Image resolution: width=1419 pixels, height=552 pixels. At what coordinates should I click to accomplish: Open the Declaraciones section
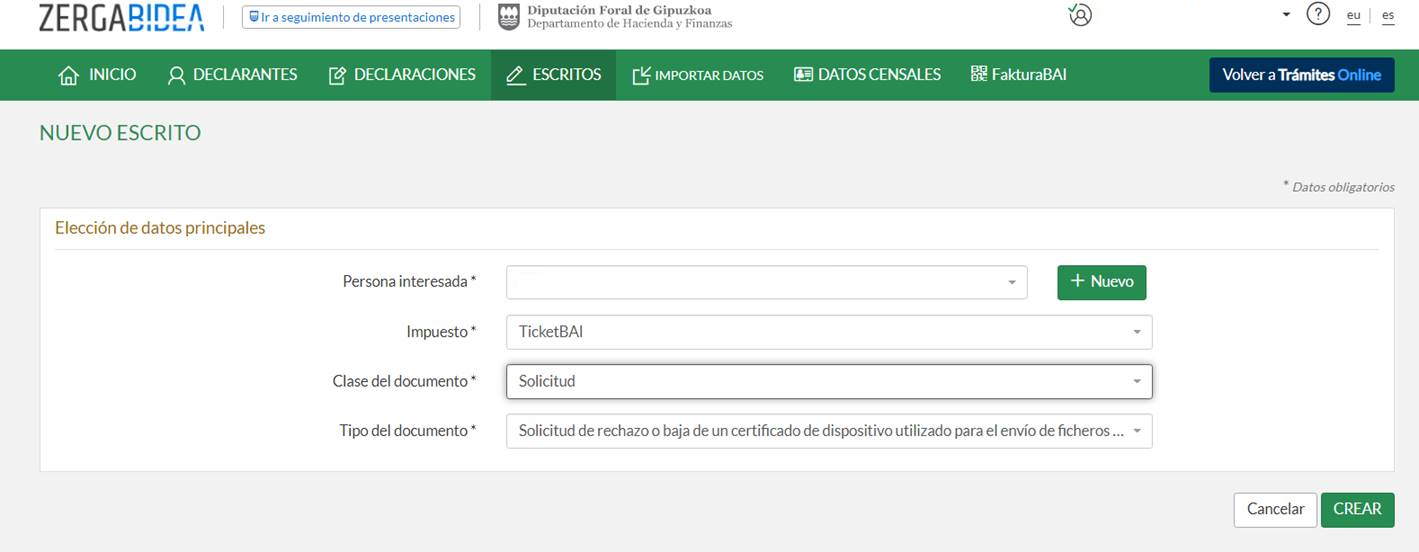coord(402,75)
